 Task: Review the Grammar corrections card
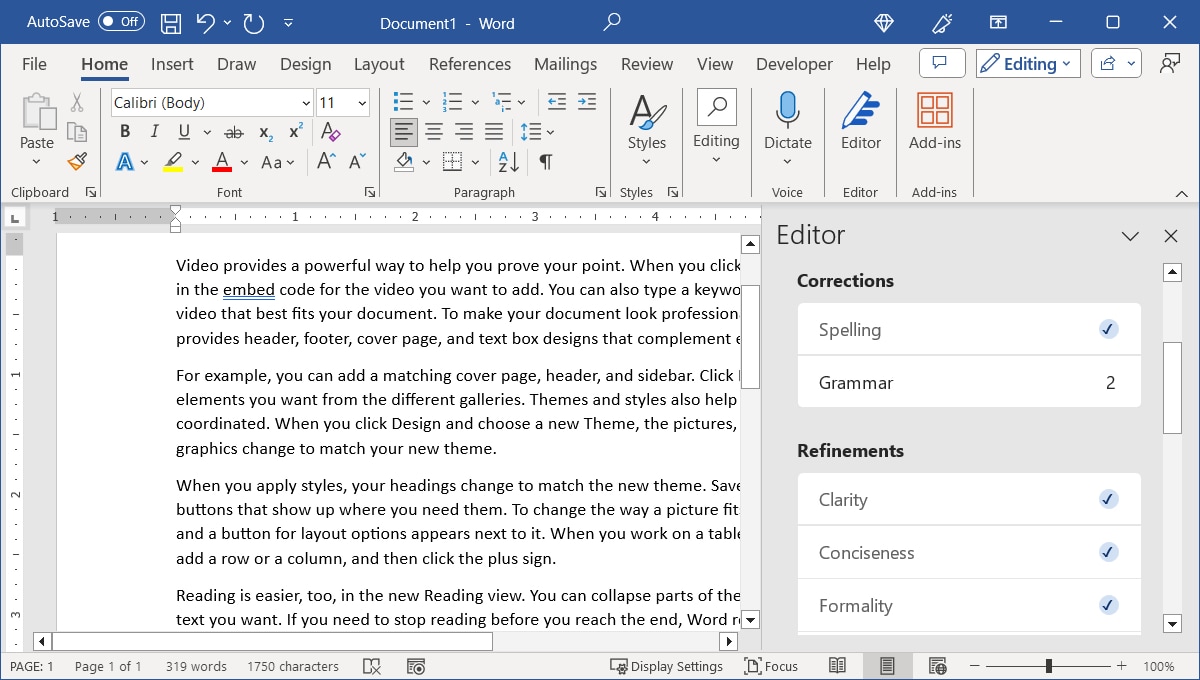point(968,382)
